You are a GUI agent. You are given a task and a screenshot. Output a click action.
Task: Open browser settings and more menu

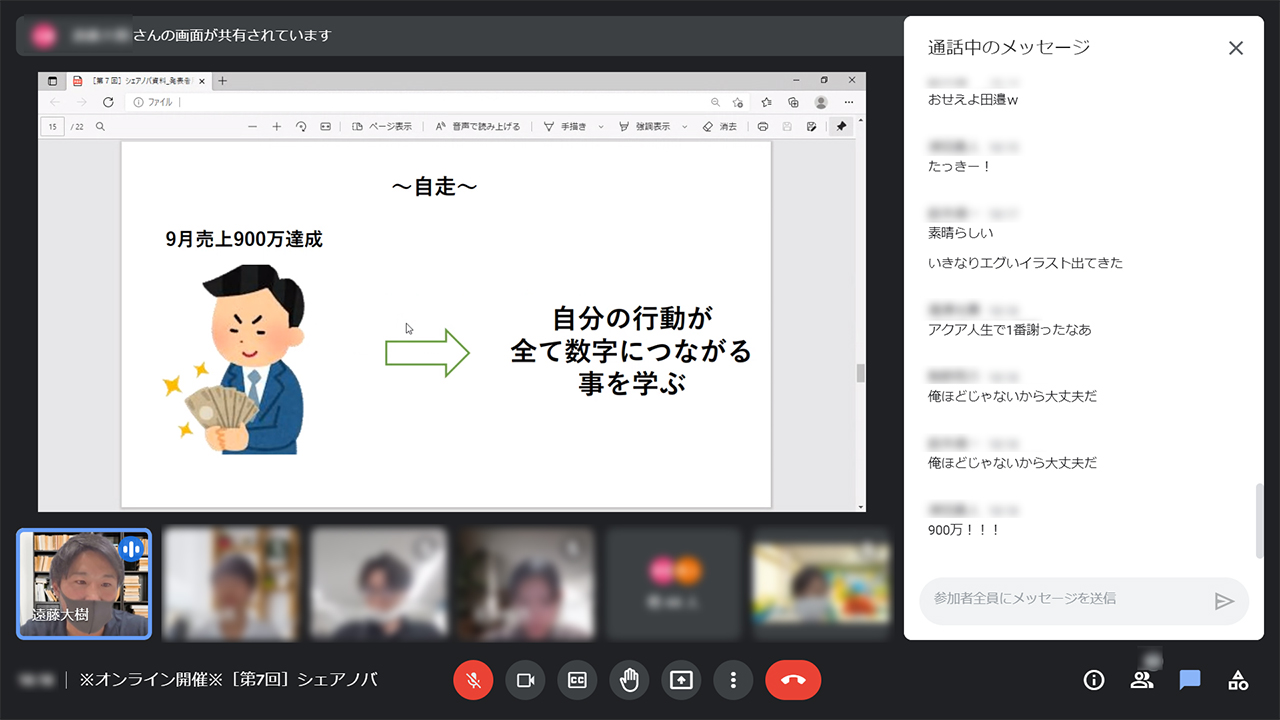849,102
